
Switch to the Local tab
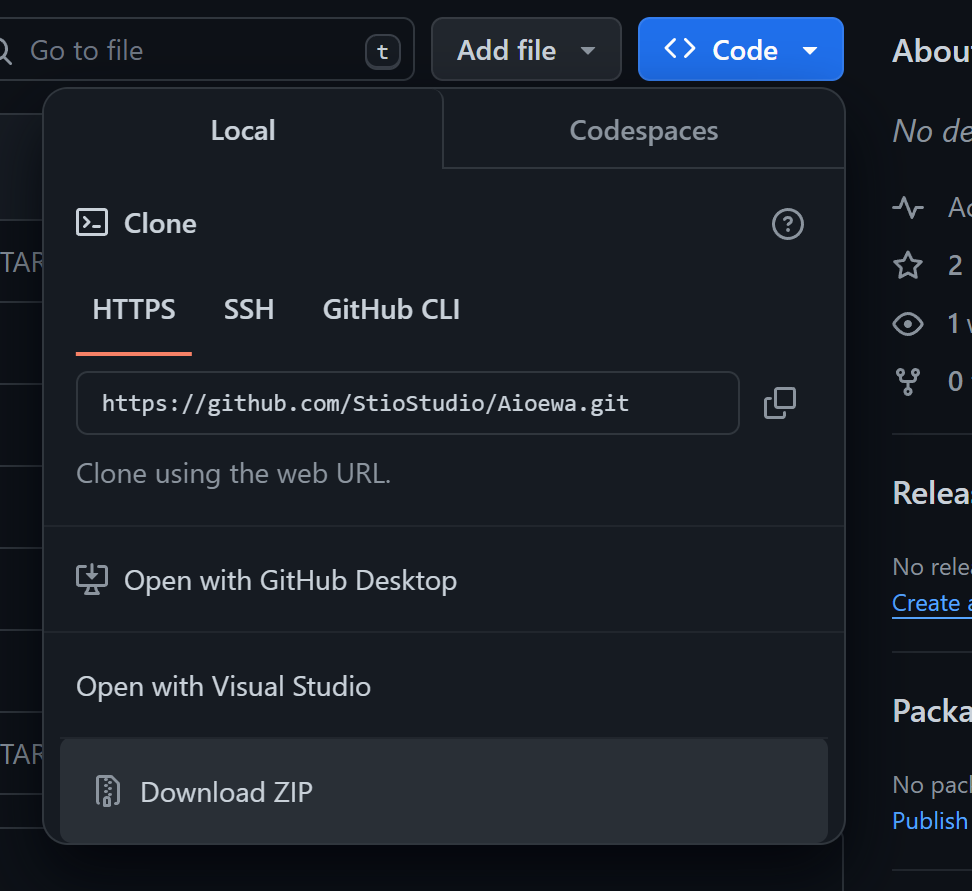tap(243, 130)
